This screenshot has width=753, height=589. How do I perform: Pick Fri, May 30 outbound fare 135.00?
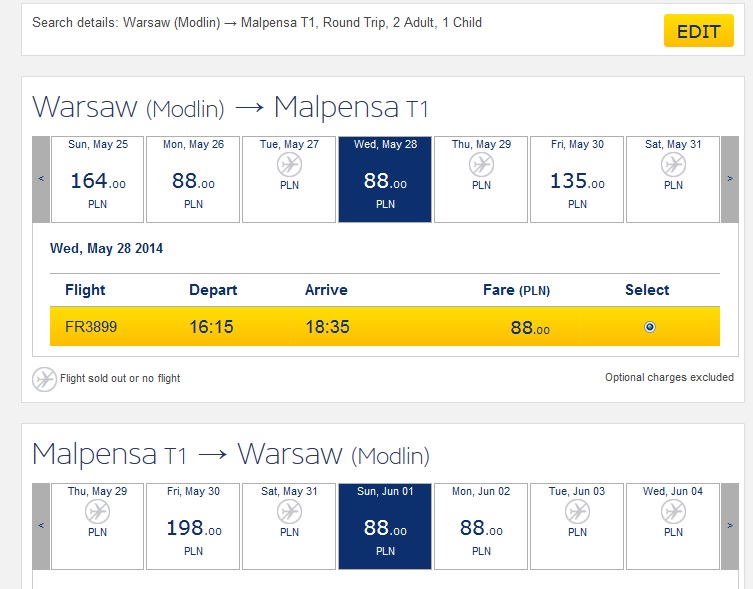pyautogui.click(x=577, y=179)
